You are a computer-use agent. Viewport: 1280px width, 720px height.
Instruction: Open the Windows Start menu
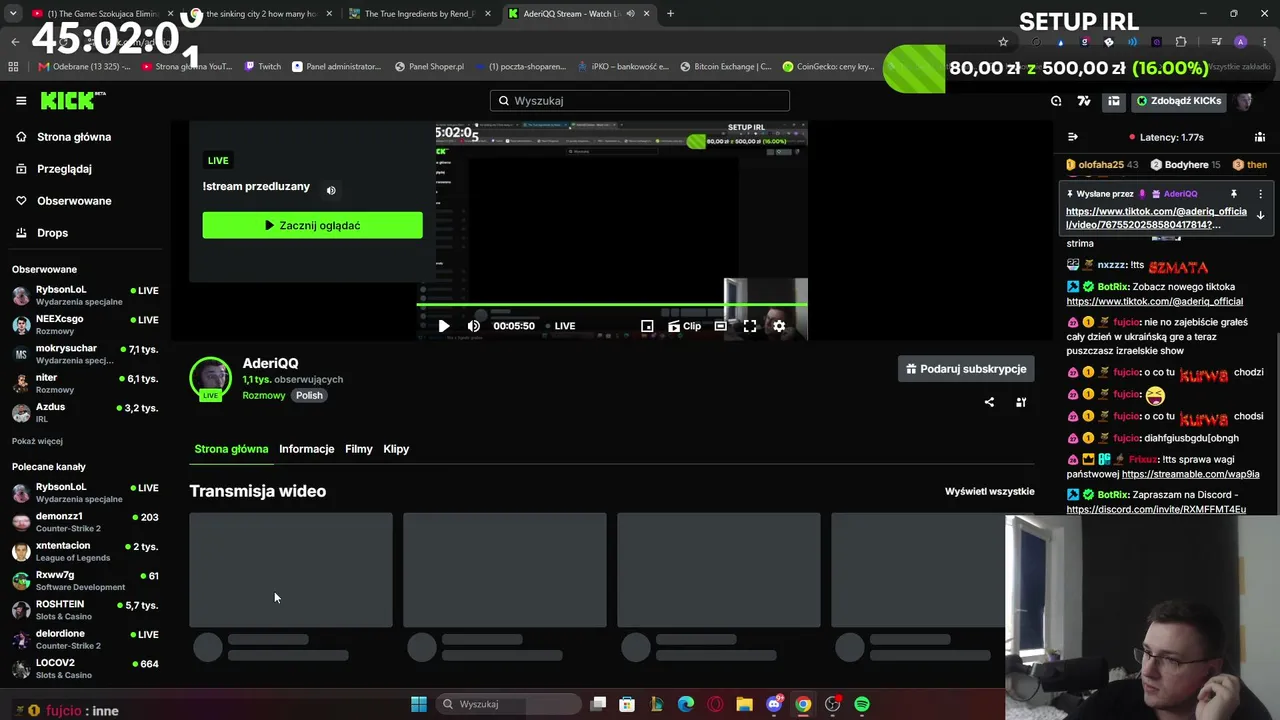(x=419, y=704)
